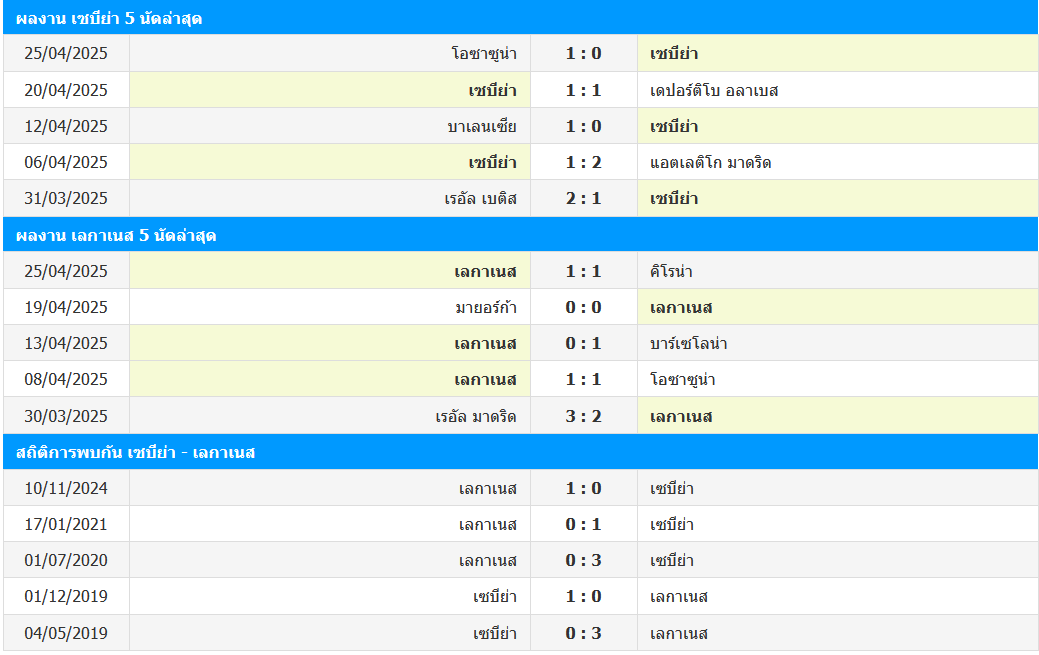
Task: Click the score 2 : 1 in the 31/03/2025 row
Action: pos(584,198)
